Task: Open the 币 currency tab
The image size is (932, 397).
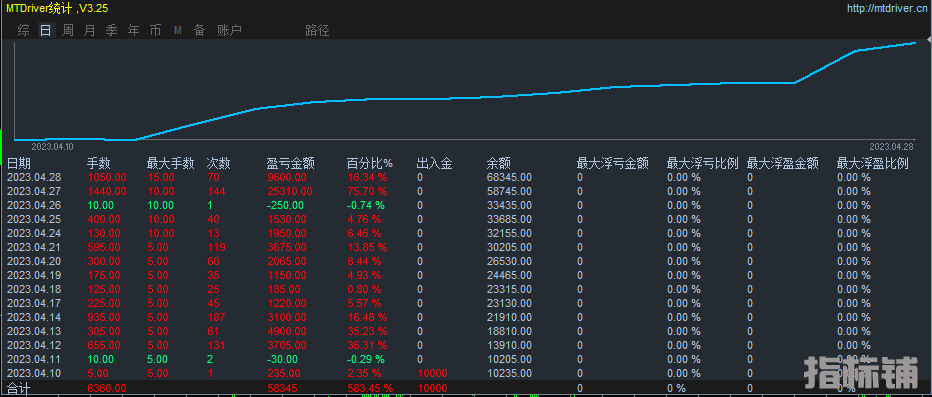Action: [155, 31]
